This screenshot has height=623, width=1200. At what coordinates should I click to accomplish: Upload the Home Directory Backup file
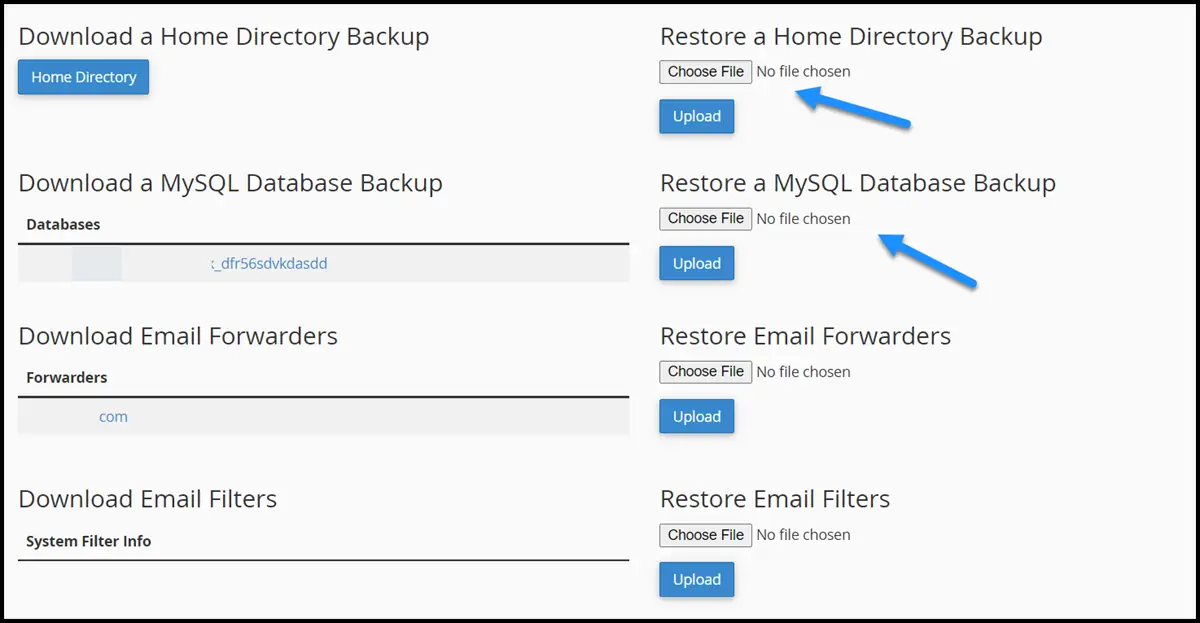(x=696, y=116)
